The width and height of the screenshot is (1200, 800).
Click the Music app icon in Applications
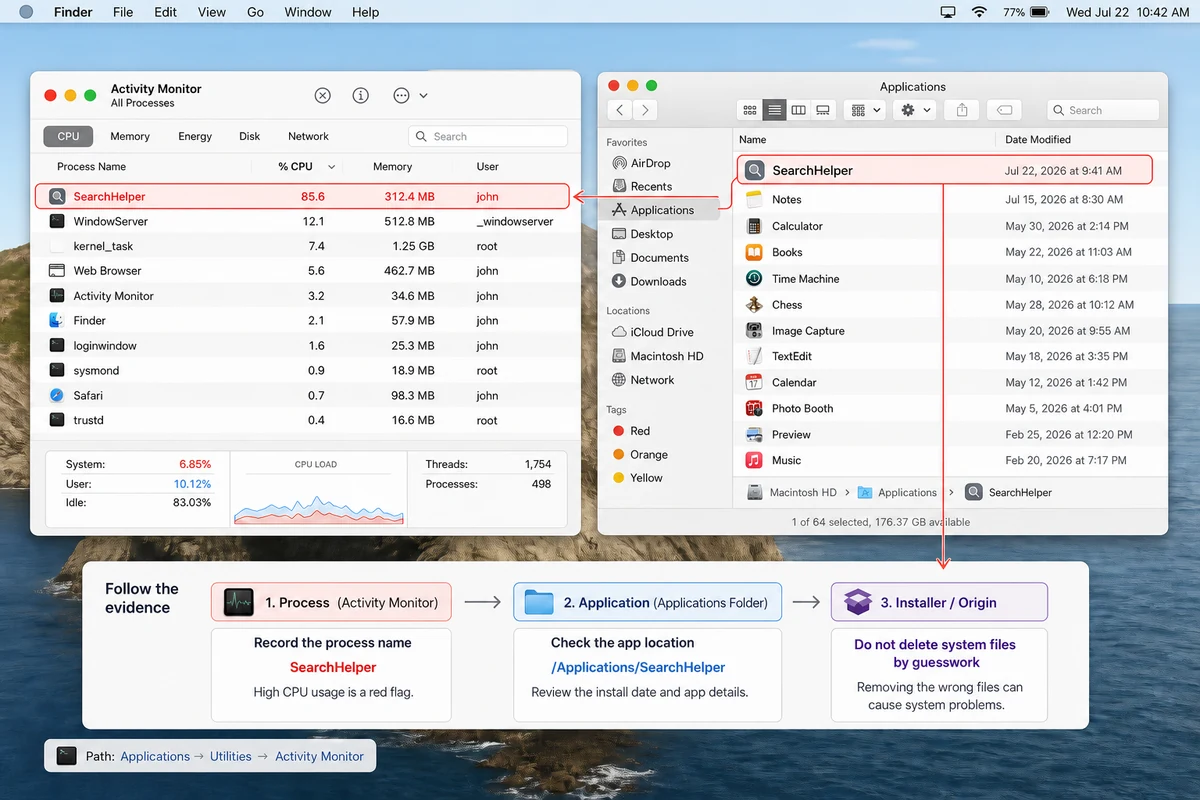pos(754,460)
